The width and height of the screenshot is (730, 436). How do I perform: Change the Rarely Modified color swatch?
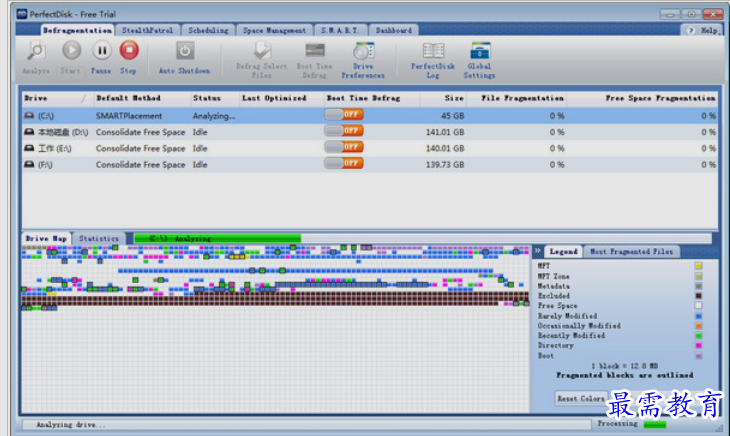pyautogui.click(x=698, y=316)
